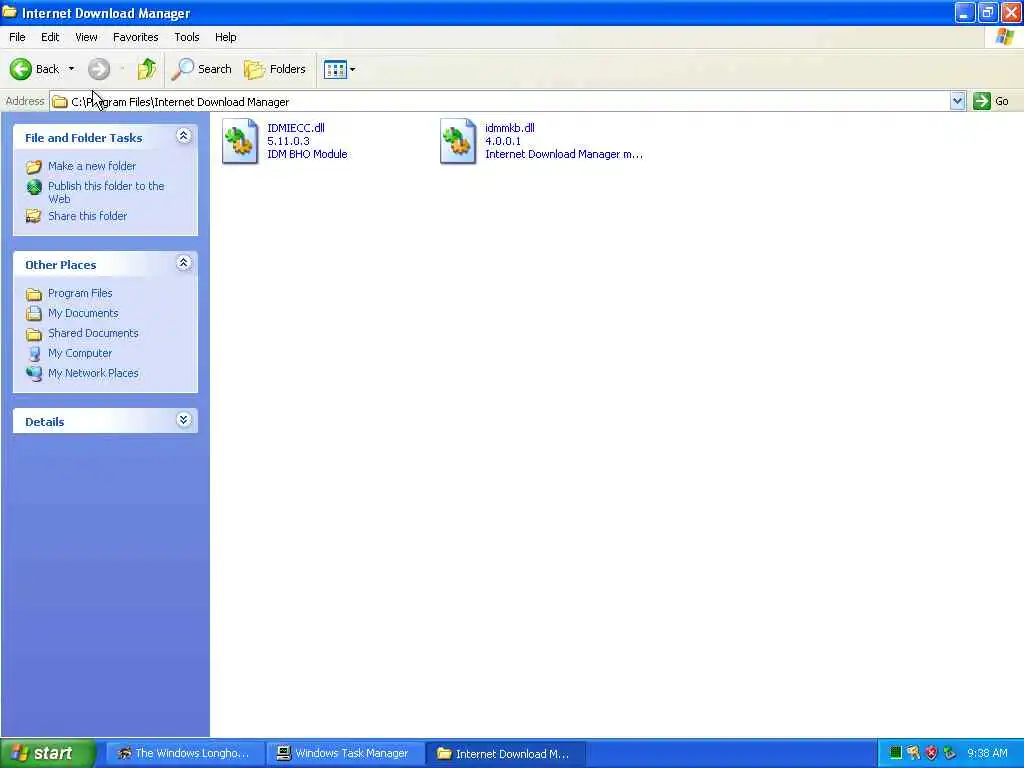Click the Windows flag logo in menu bar
The height and width of the screenshot is (768, 1024).
coord(1005,37)
